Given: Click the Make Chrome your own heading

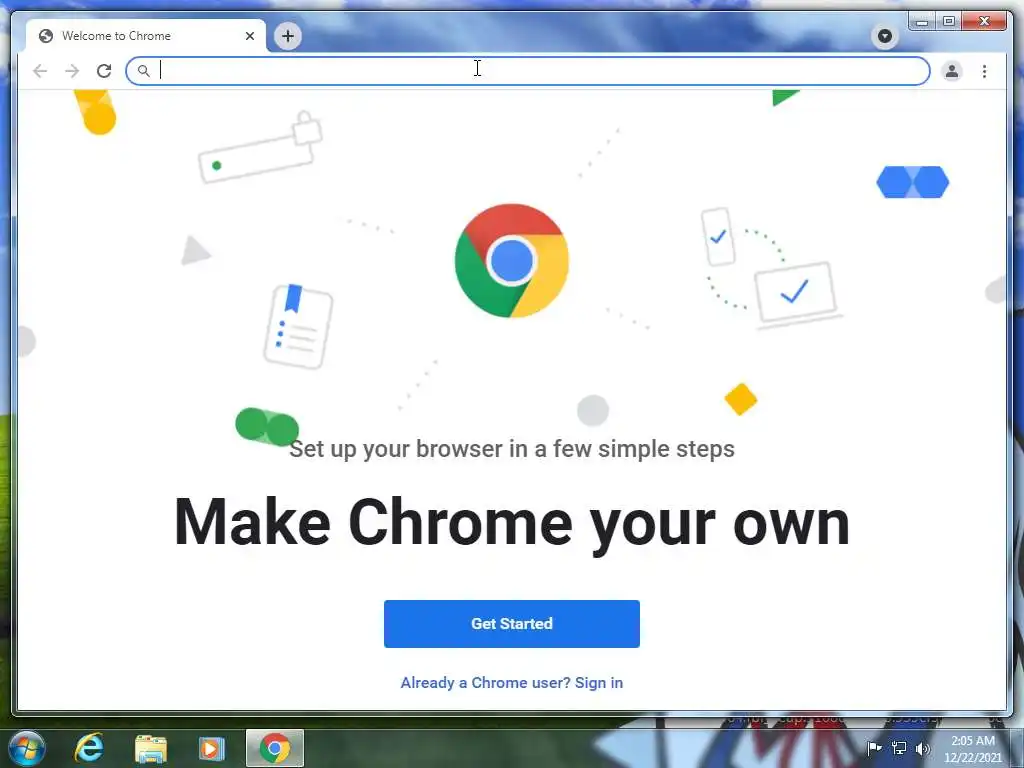Looking at the screenshot, I should coord(511,523).
